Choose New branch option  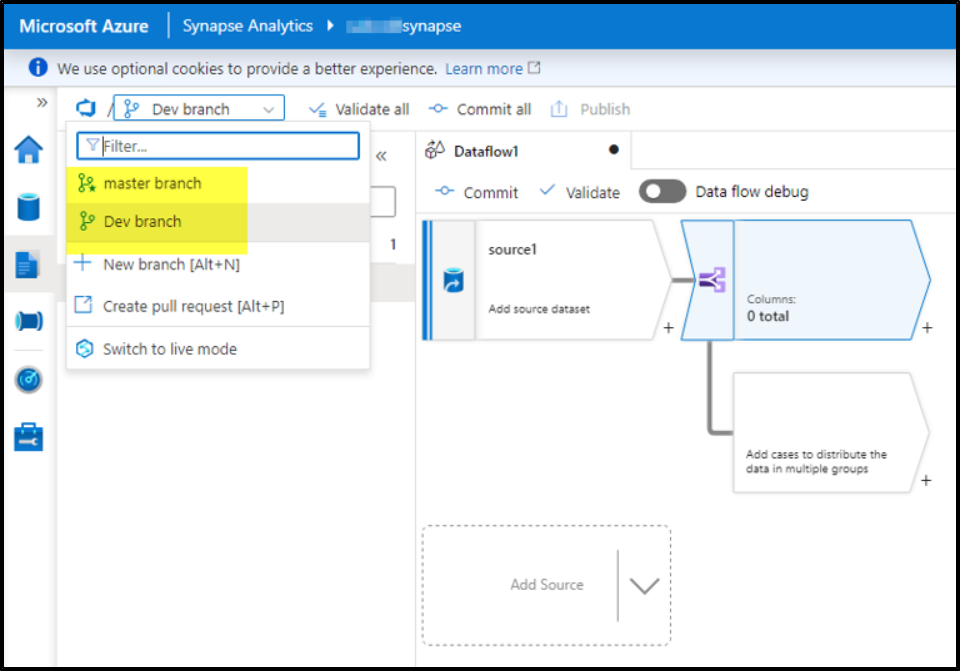[x=218, y=264]
